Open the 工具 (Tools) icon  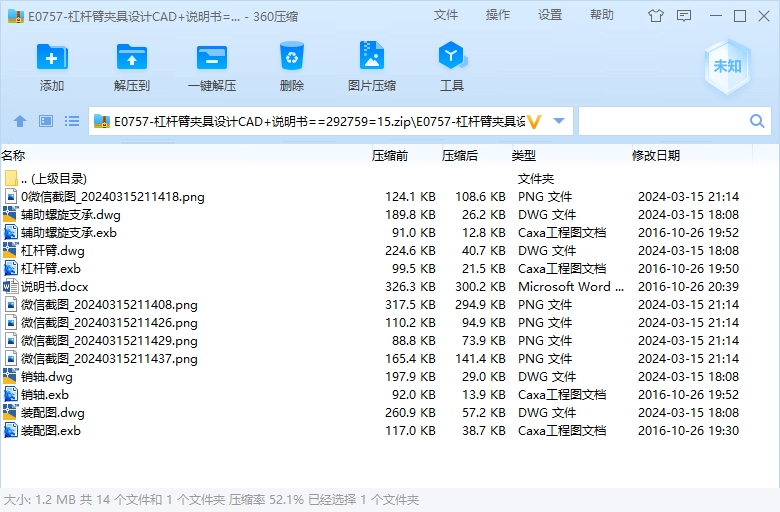click(x=452, y=55)
